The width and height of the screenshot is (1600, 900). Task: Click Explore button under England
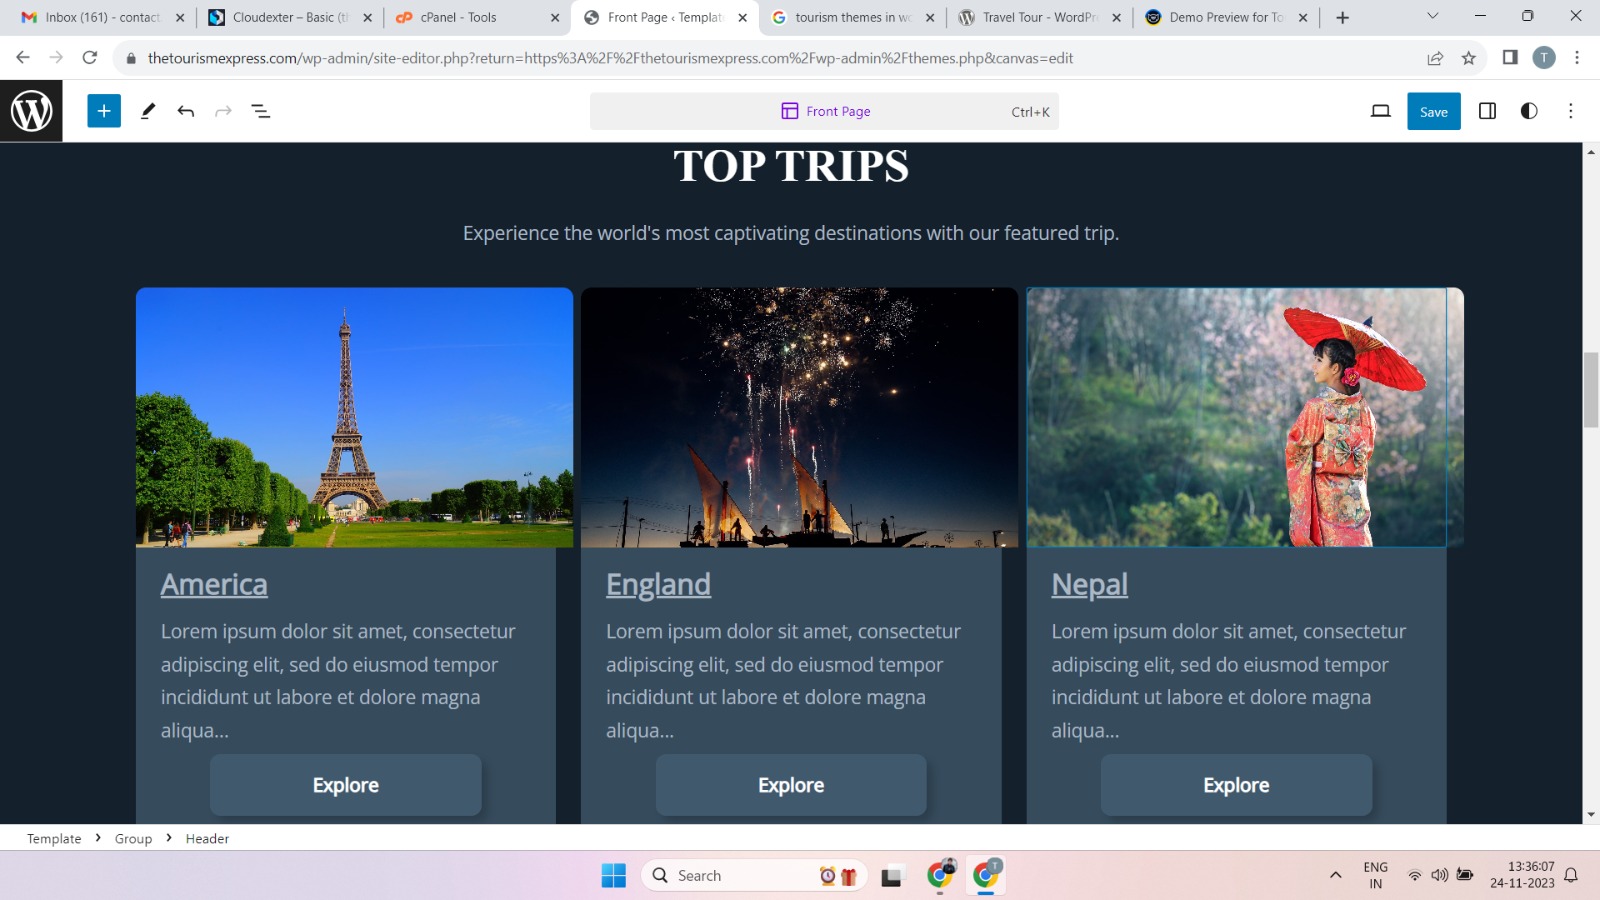coord(791,785)
